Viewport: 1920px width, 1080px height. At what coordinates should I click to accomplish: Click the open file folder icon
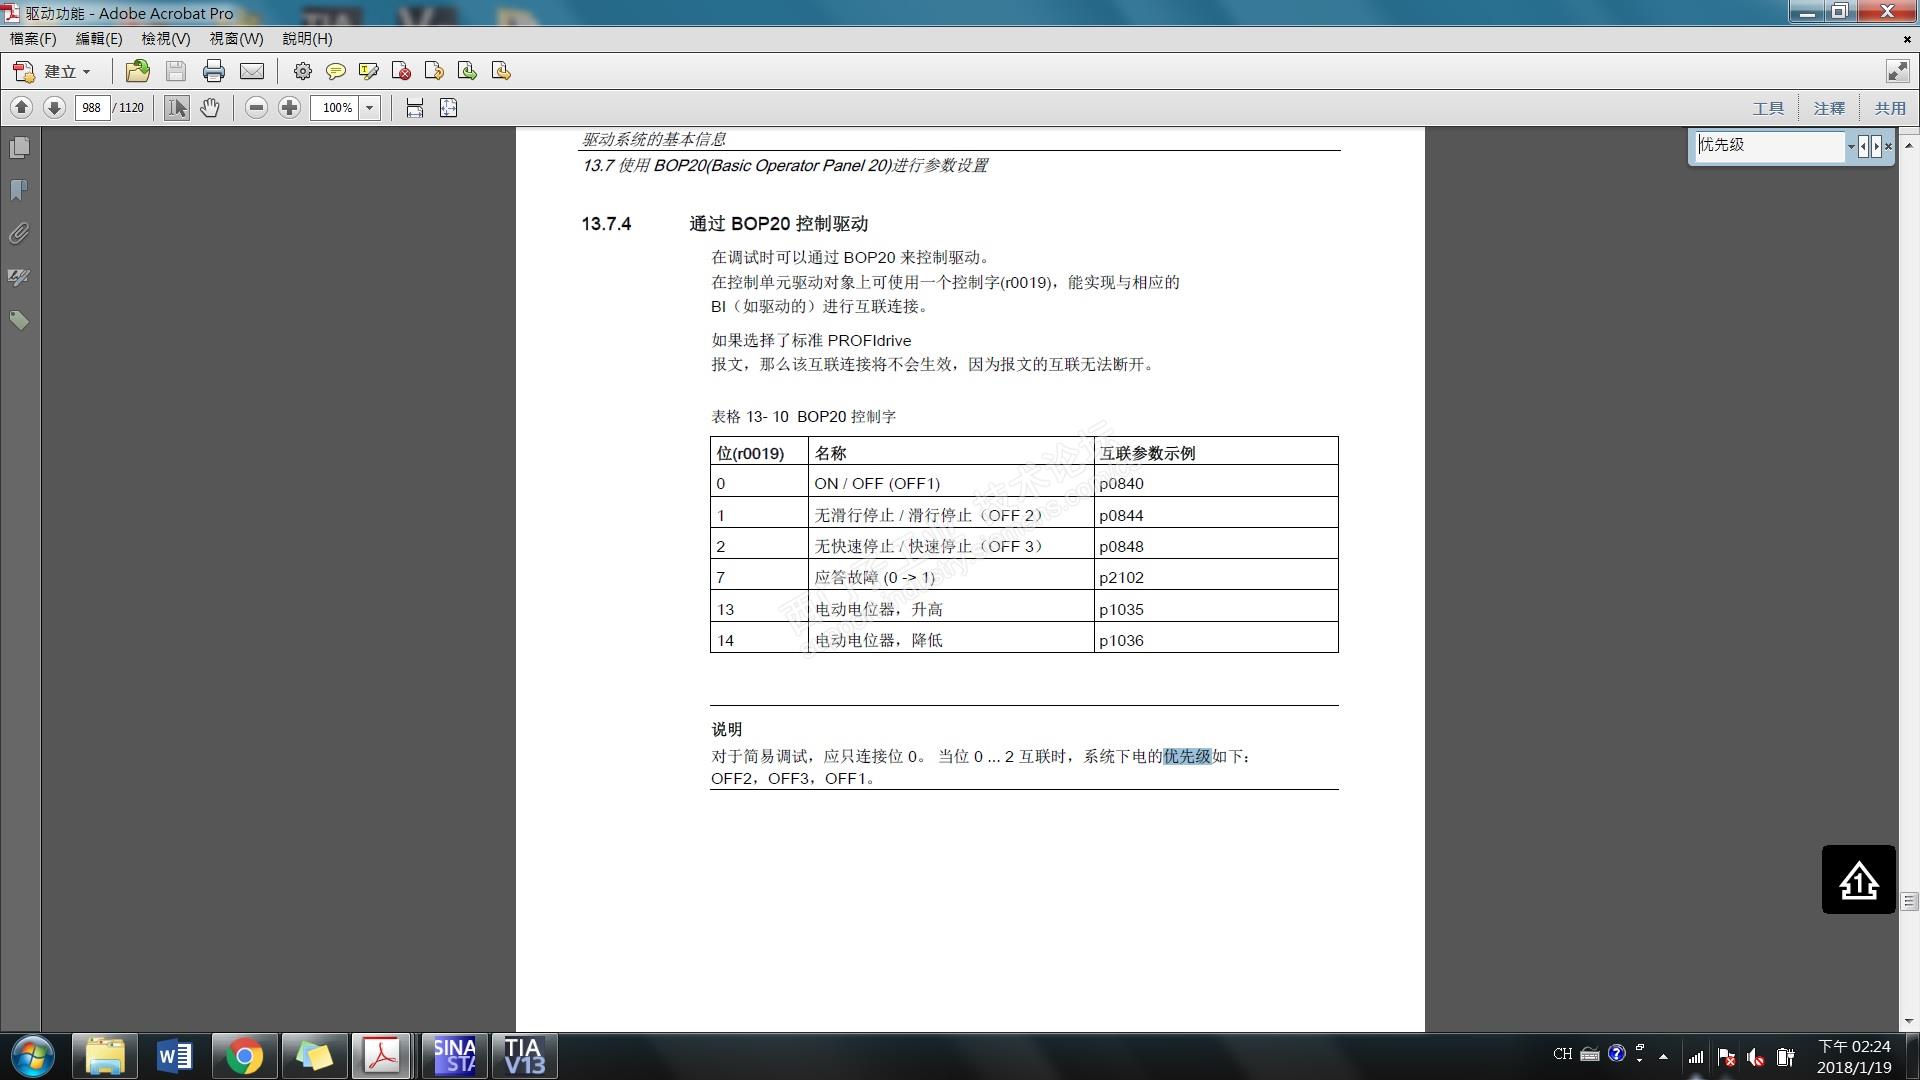[x=138, y=71]
